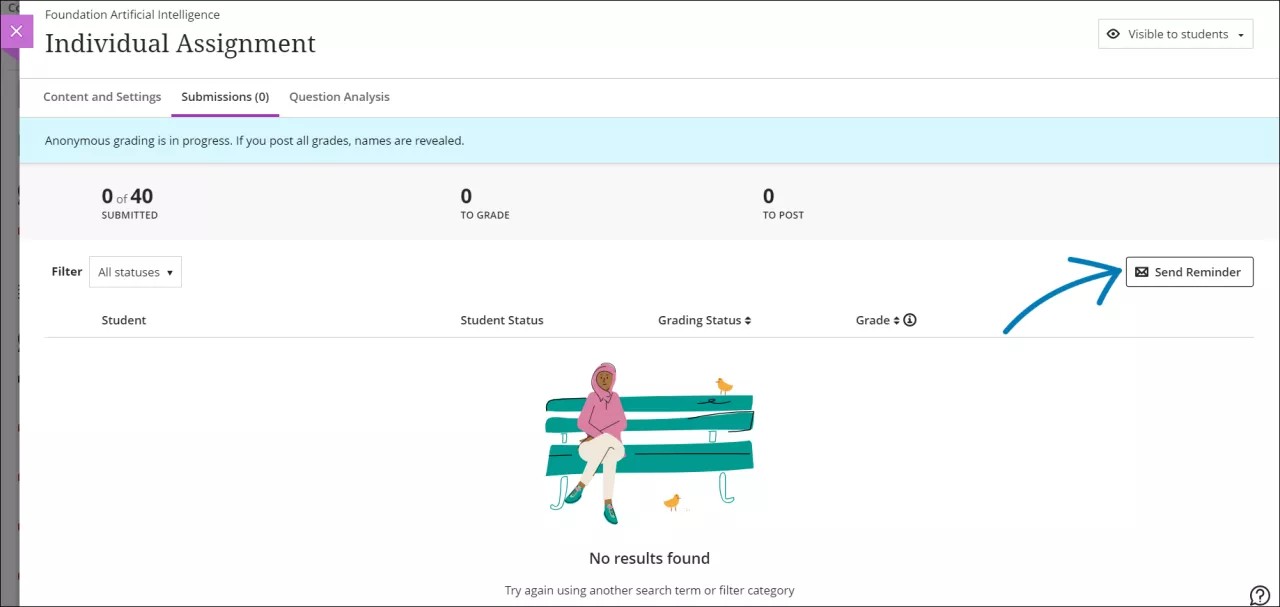
Task: Expand the Visible to students dropdown arrow
Action: pos(1240,33)
